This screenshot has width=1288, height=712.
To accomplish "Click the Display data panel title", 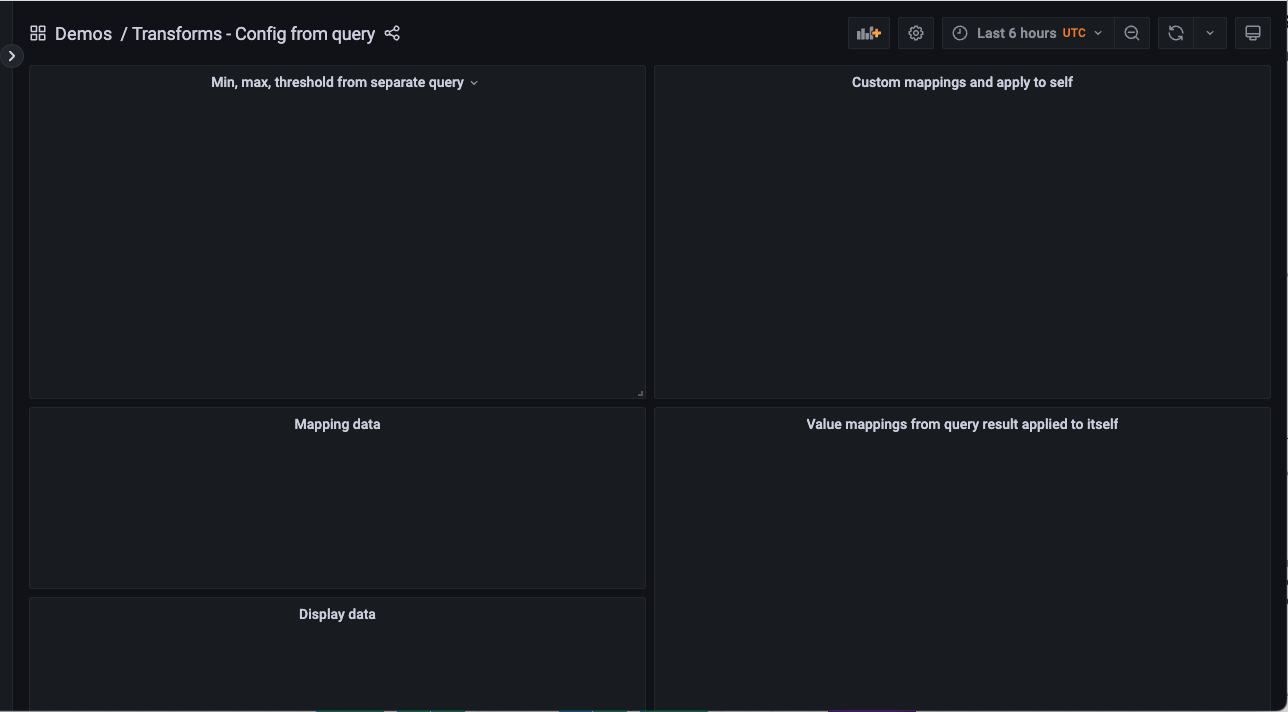I will (x=337, y=614).
